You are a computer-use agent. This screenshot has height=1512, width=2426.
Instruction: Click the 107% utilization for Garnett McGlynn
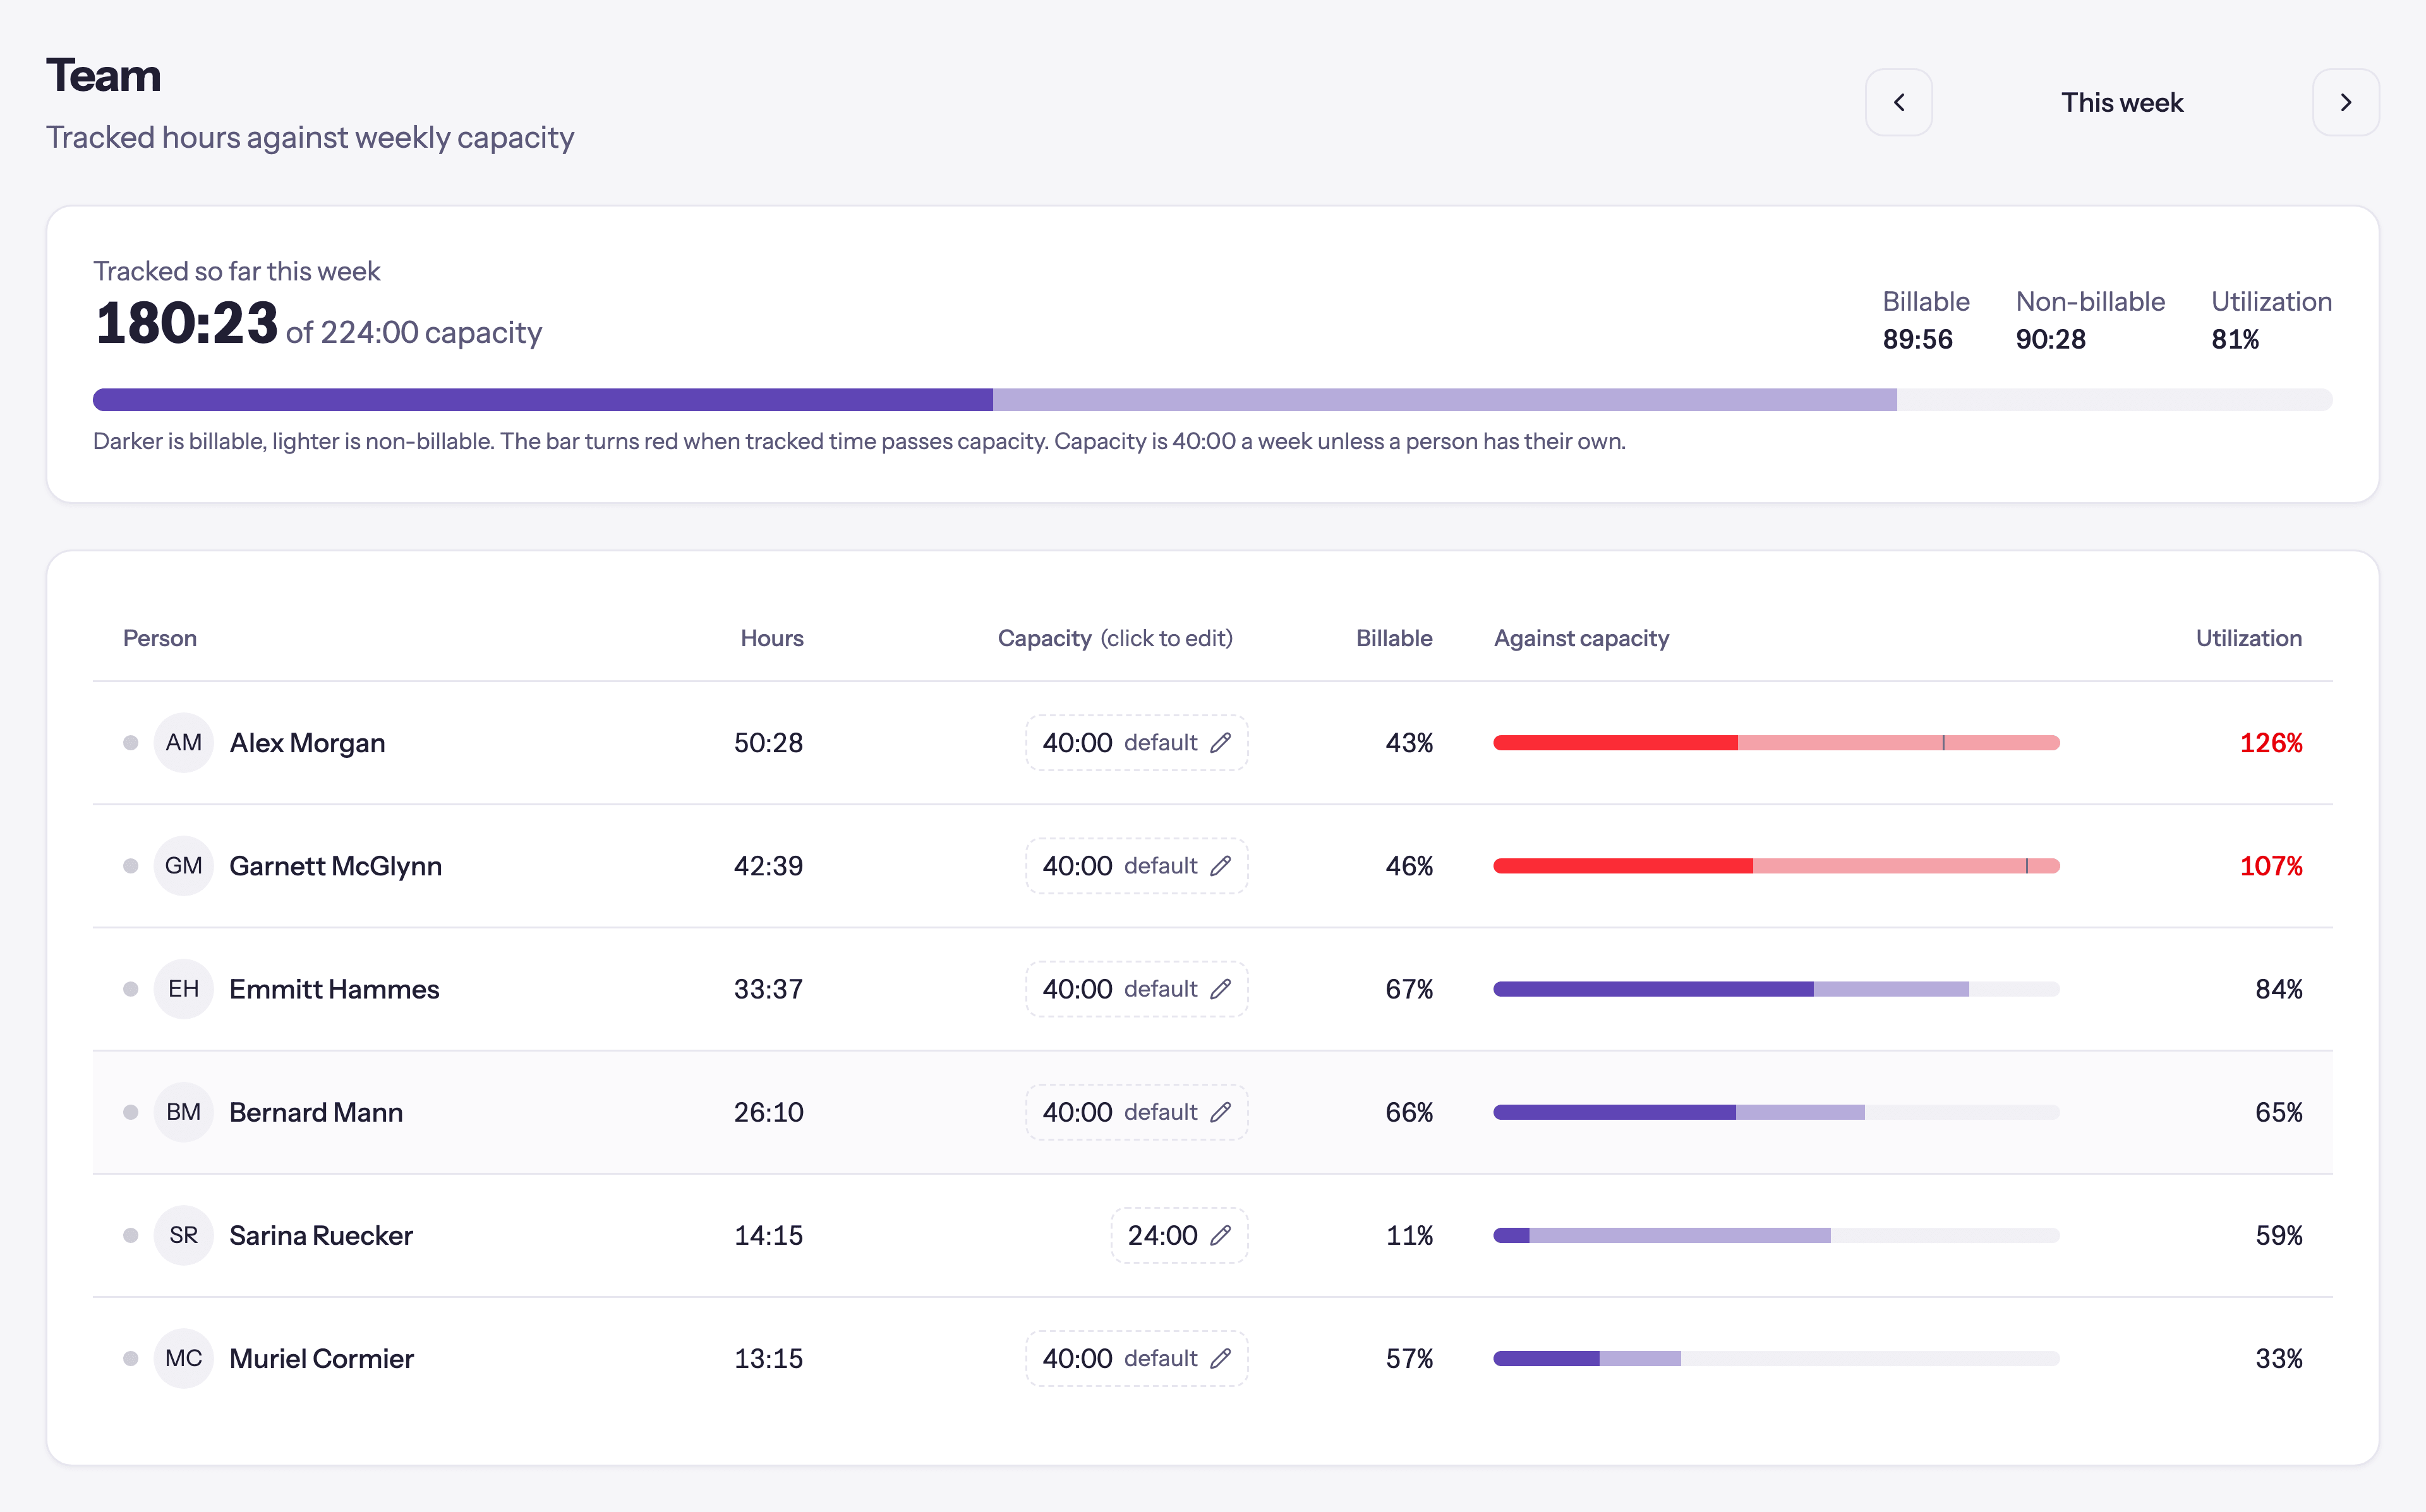2270,865
